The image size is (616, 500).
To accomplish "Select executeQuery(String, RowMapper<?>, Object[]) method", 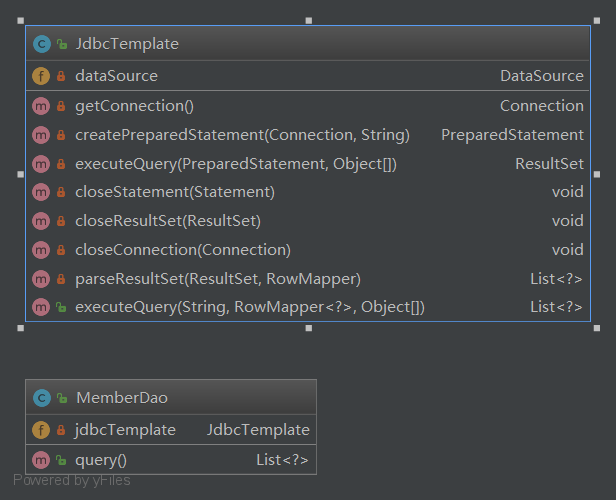I will tap(249, 308).
